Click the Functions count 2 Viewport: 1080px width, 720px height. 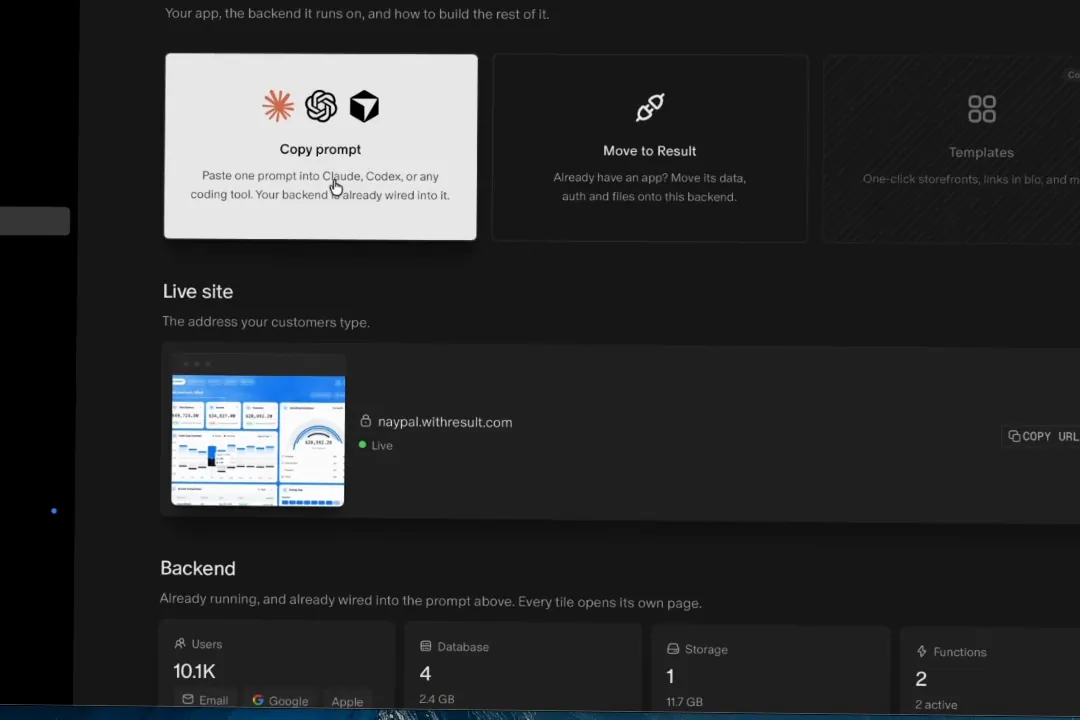click(x=921, y=679)
